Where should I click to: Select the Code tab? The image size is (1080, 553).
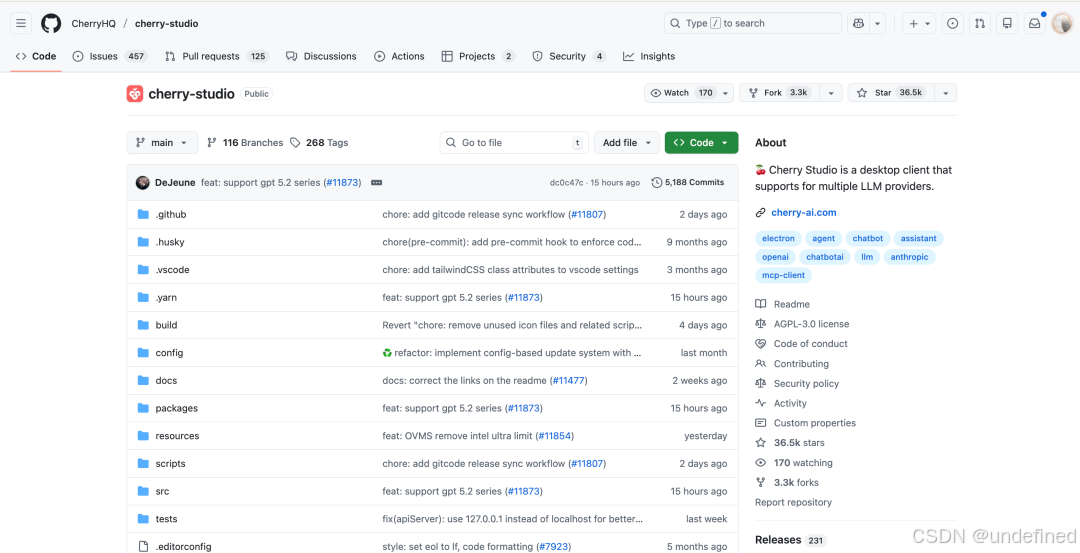pos(36,56)
